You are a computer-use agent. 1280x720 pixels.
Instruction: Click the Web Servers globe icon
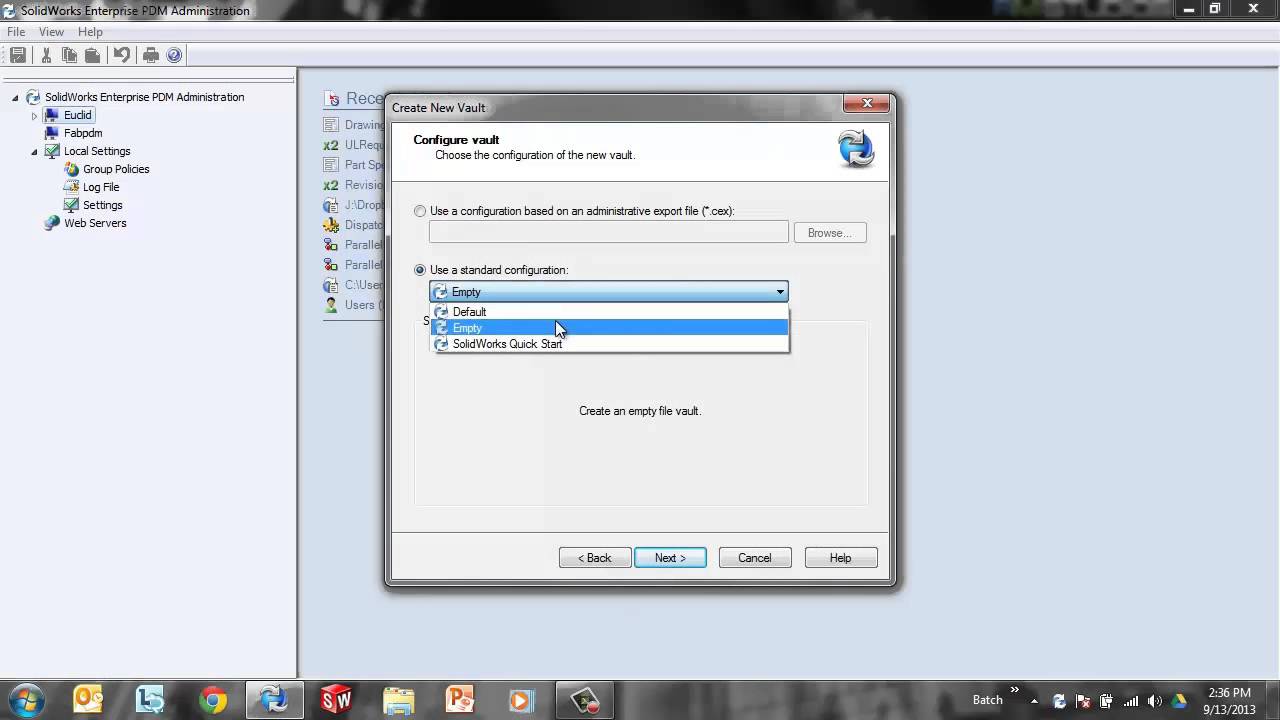tap(52, 223)
